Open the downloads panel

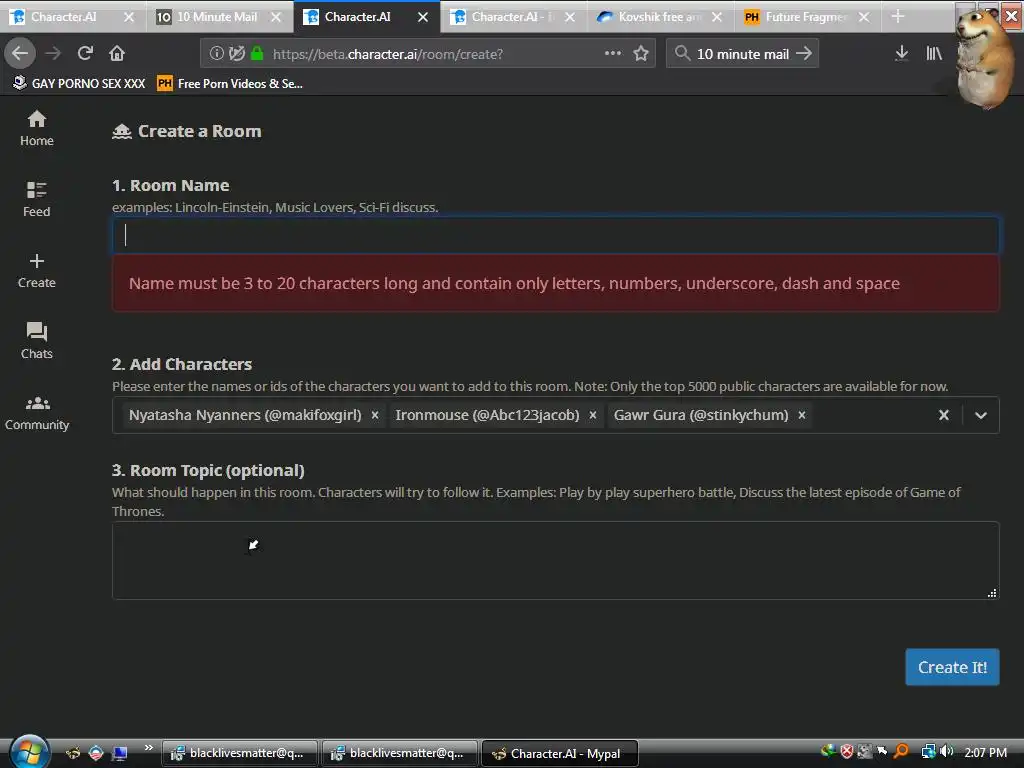coord(901,54)
